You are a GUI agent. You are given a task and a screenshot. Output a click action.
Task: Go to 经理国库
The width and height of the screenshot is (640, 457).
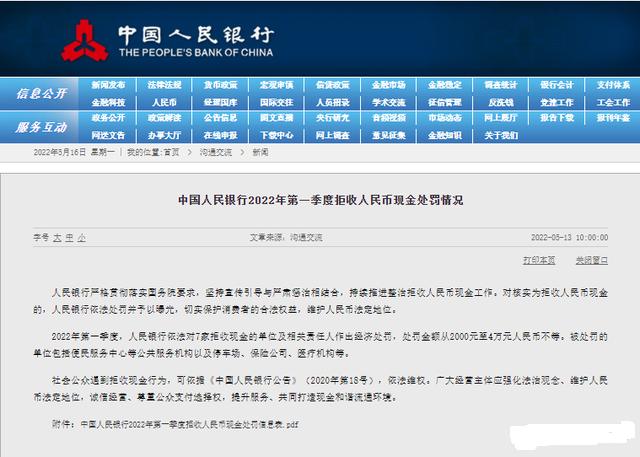click(221, 102)
